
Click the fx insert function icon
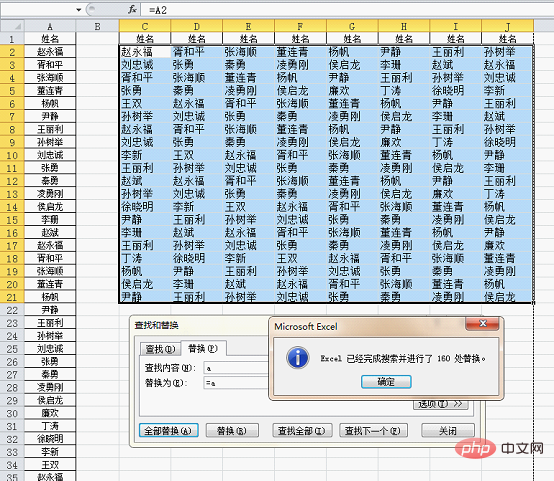coord(132,10)
